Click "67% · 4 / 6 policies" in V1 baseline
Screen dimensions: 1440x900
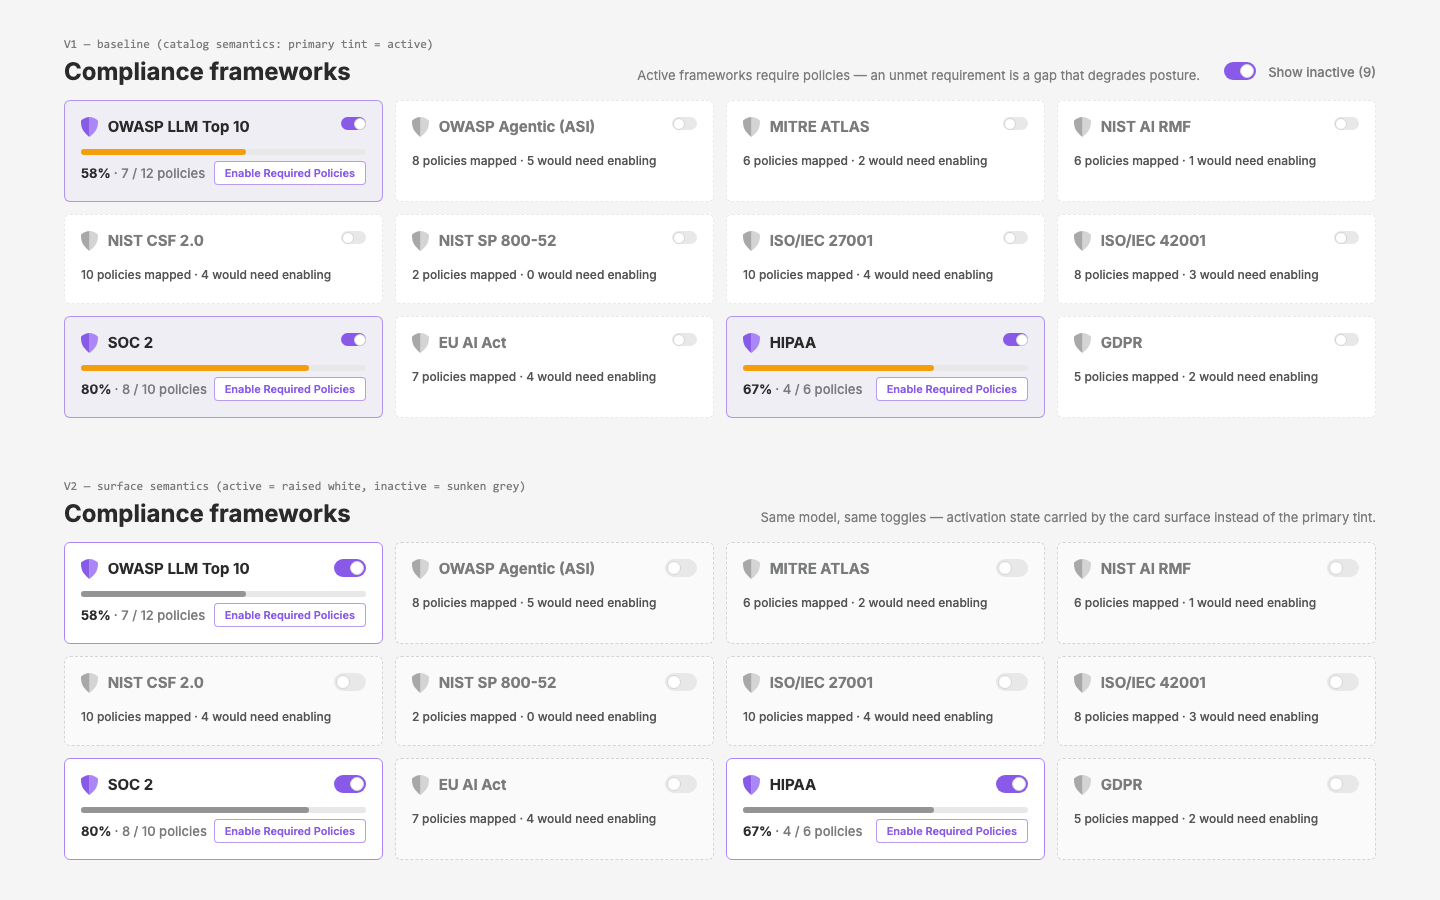803,389
